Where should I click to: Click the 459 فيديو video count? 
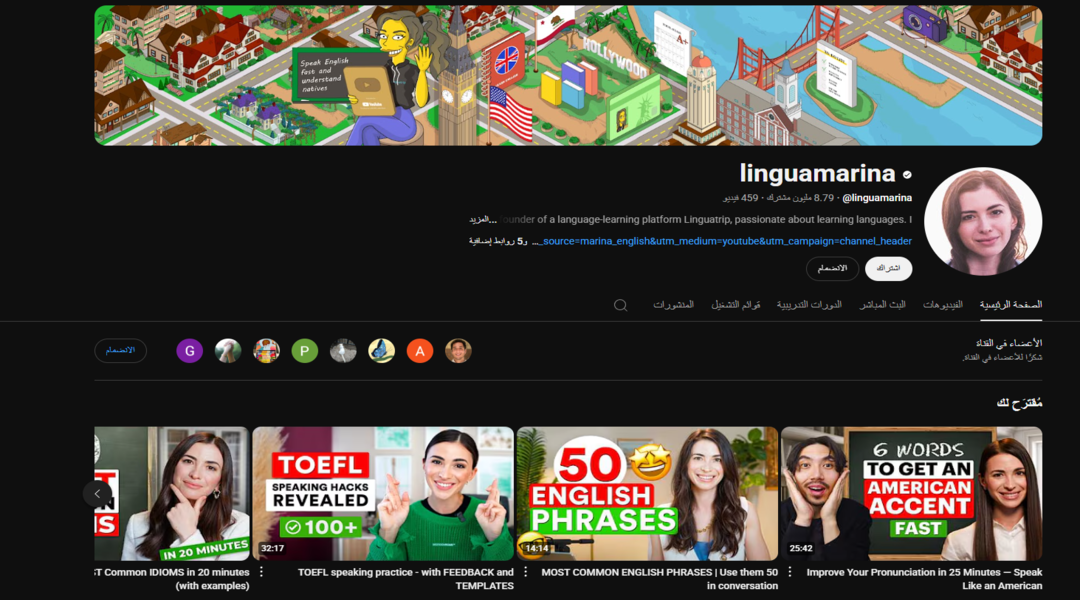pos(740,198)
